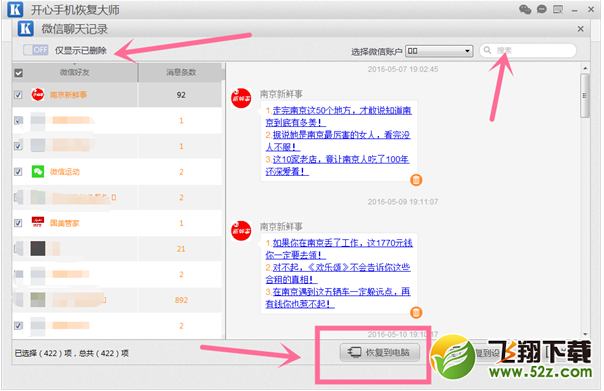This screenshot has height=391, width=604.
Task: Select the green 微信运动 icon
Action: point(38,171)
